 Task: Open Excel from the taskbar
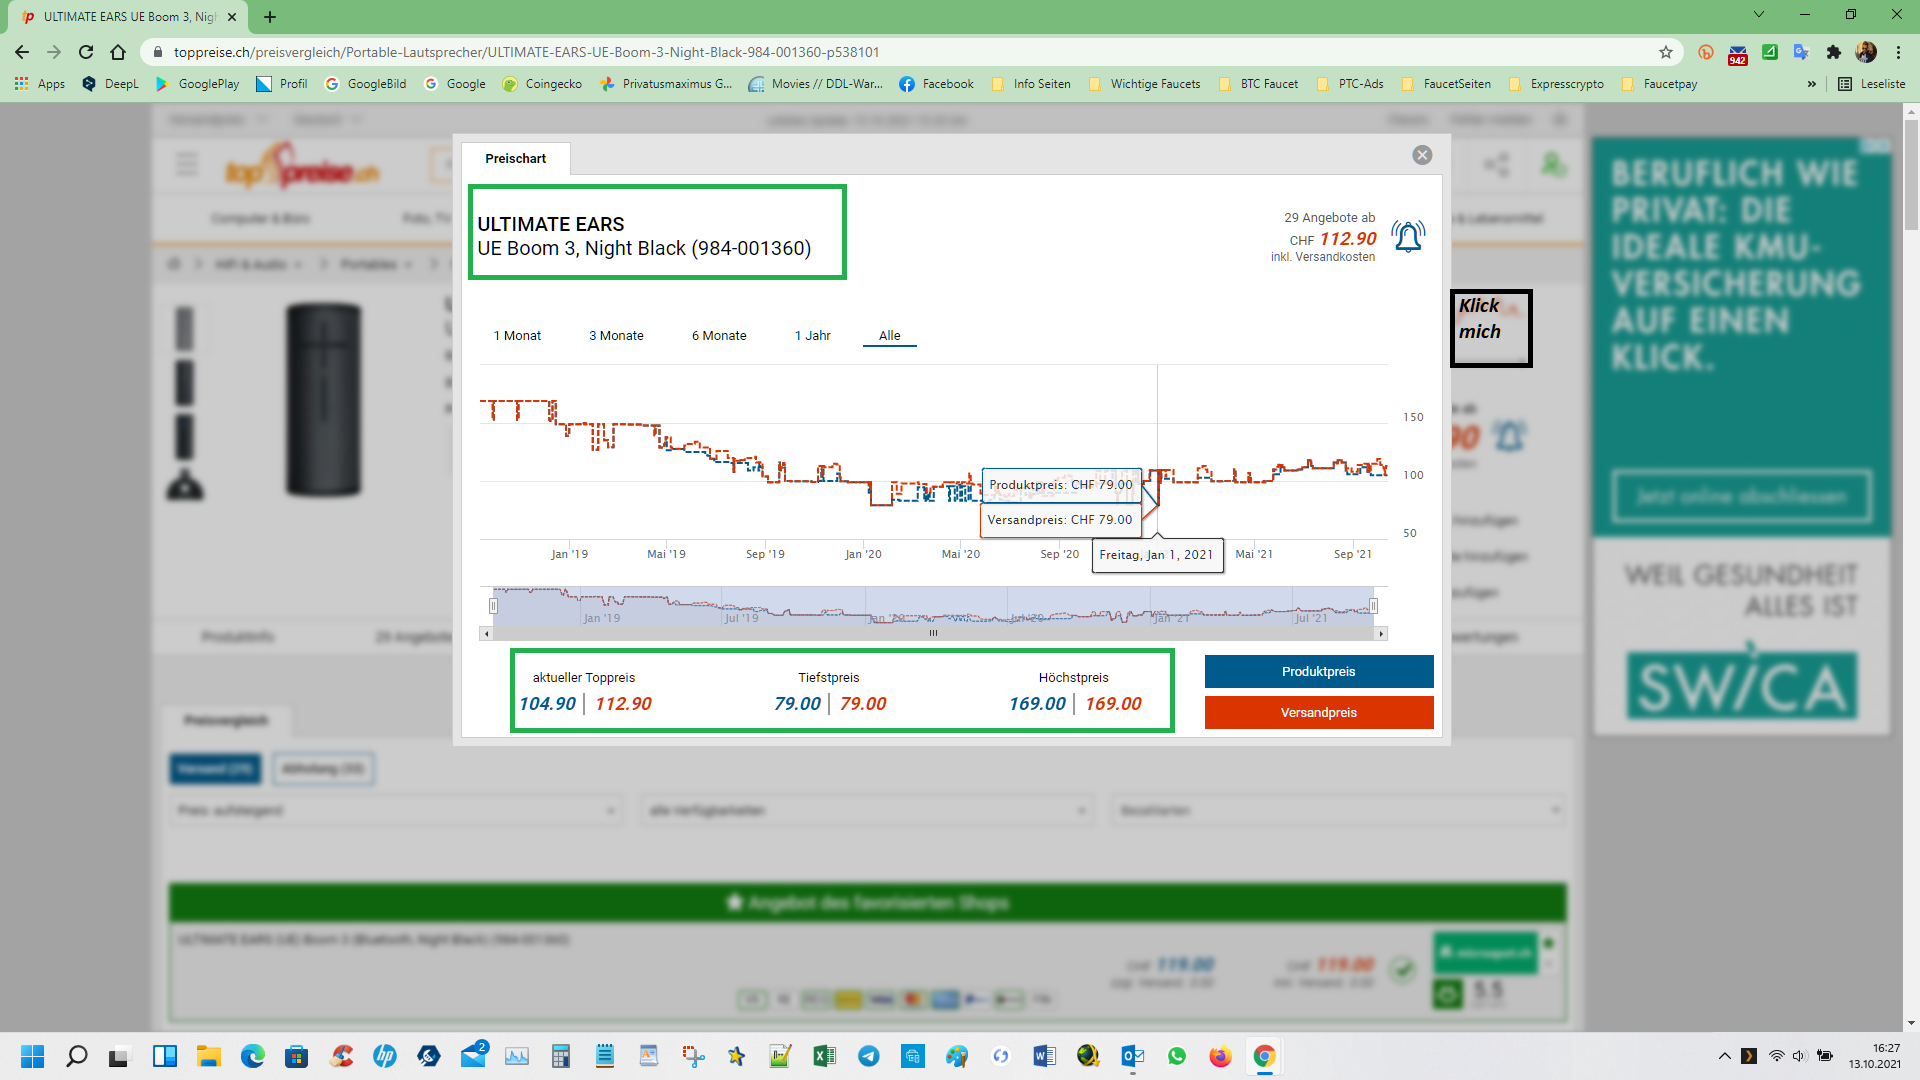coord(824,1056)
